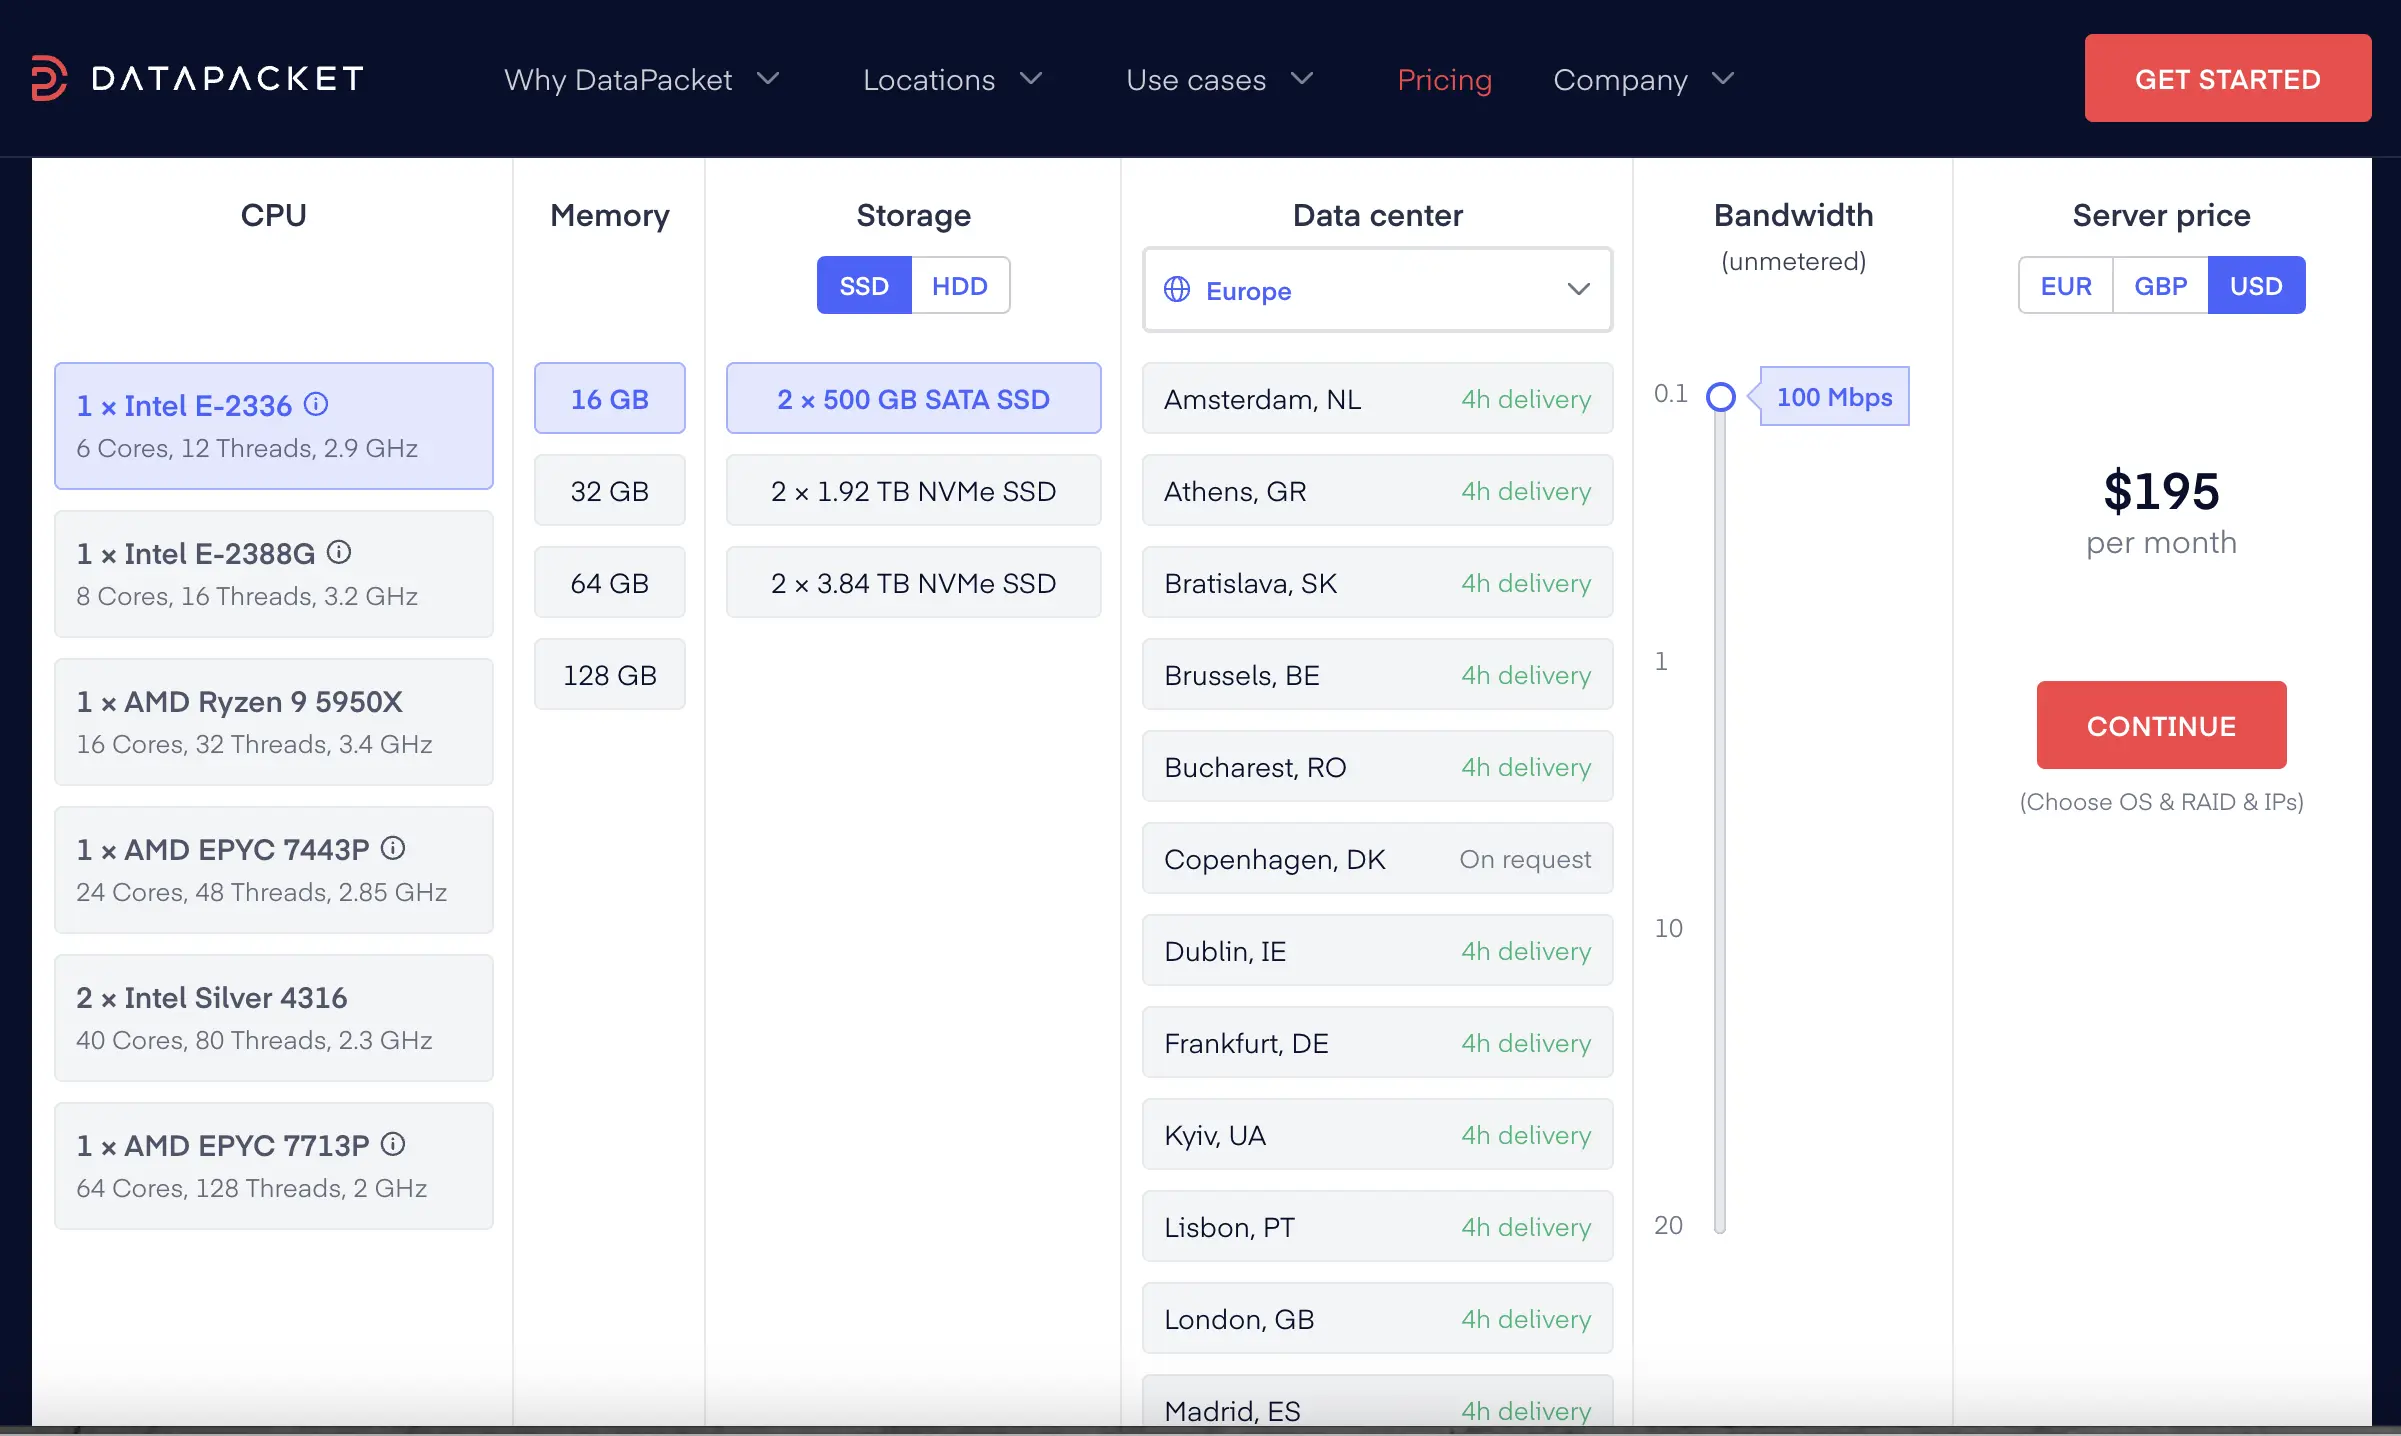Screen dimensions: 2401x1436
Task: Expand the Europe data center dropdown
Action: (x=1578, y=290)
